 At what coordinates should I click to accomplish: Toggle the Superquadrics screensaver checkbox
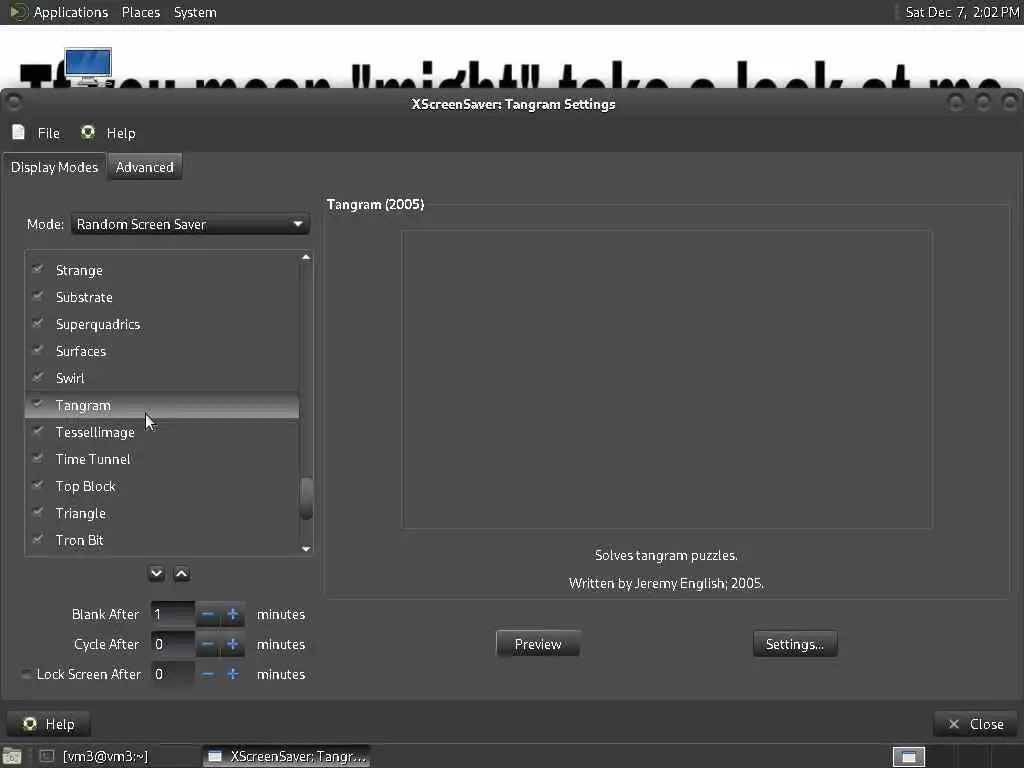[x=38, y=323]
